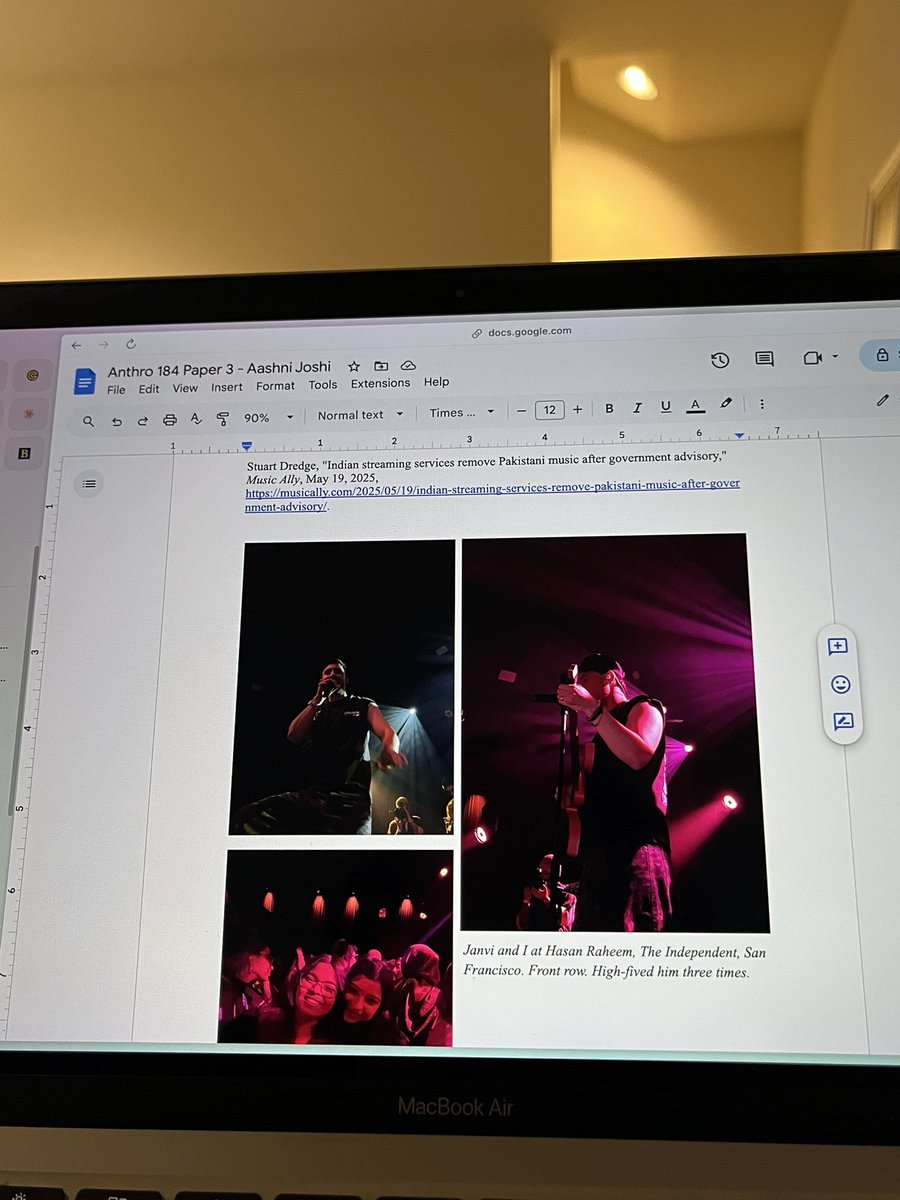Open the View menu

[x=185, y=388]
